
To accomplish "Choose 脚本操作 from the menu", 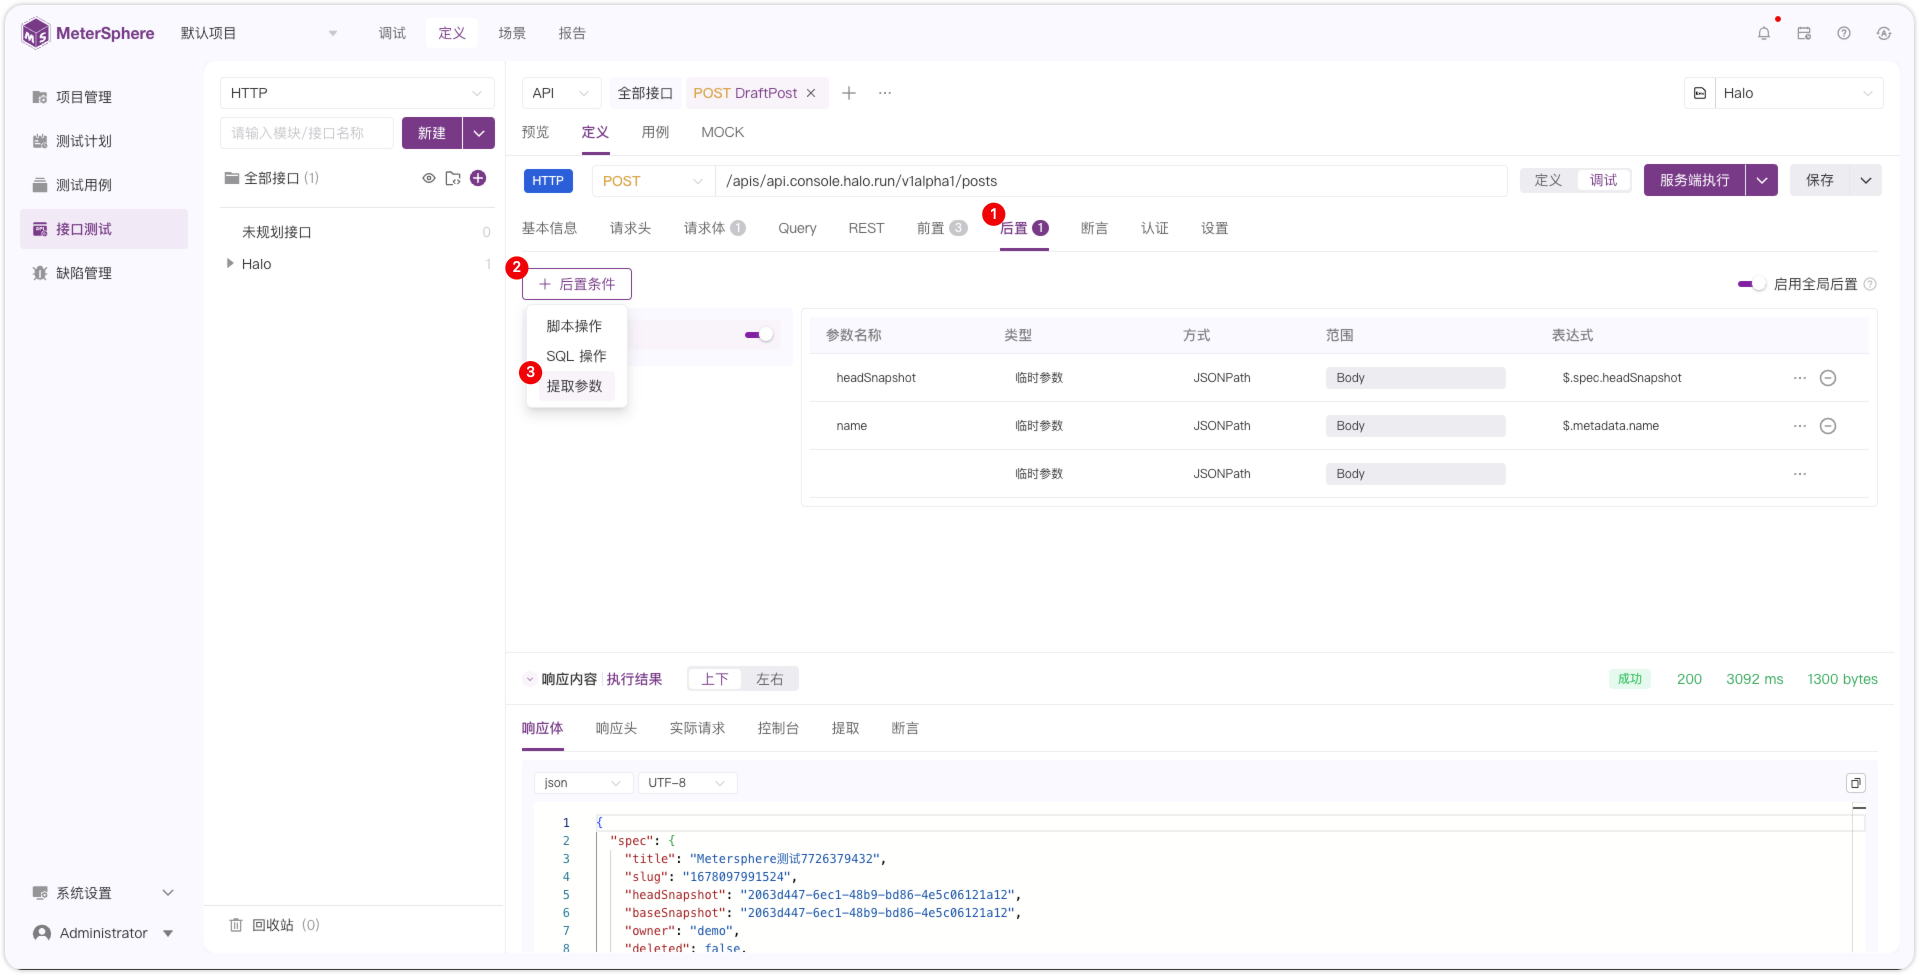I will coord(575,326).
